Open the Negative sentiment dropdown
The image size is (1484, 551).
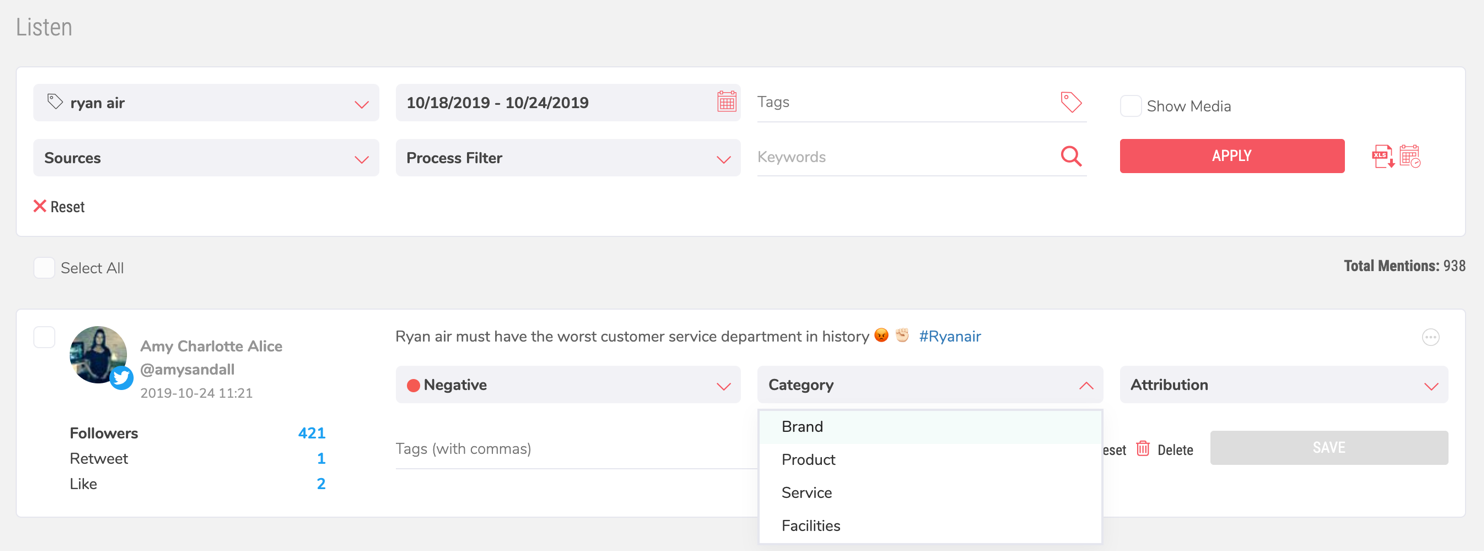point(568,385)
